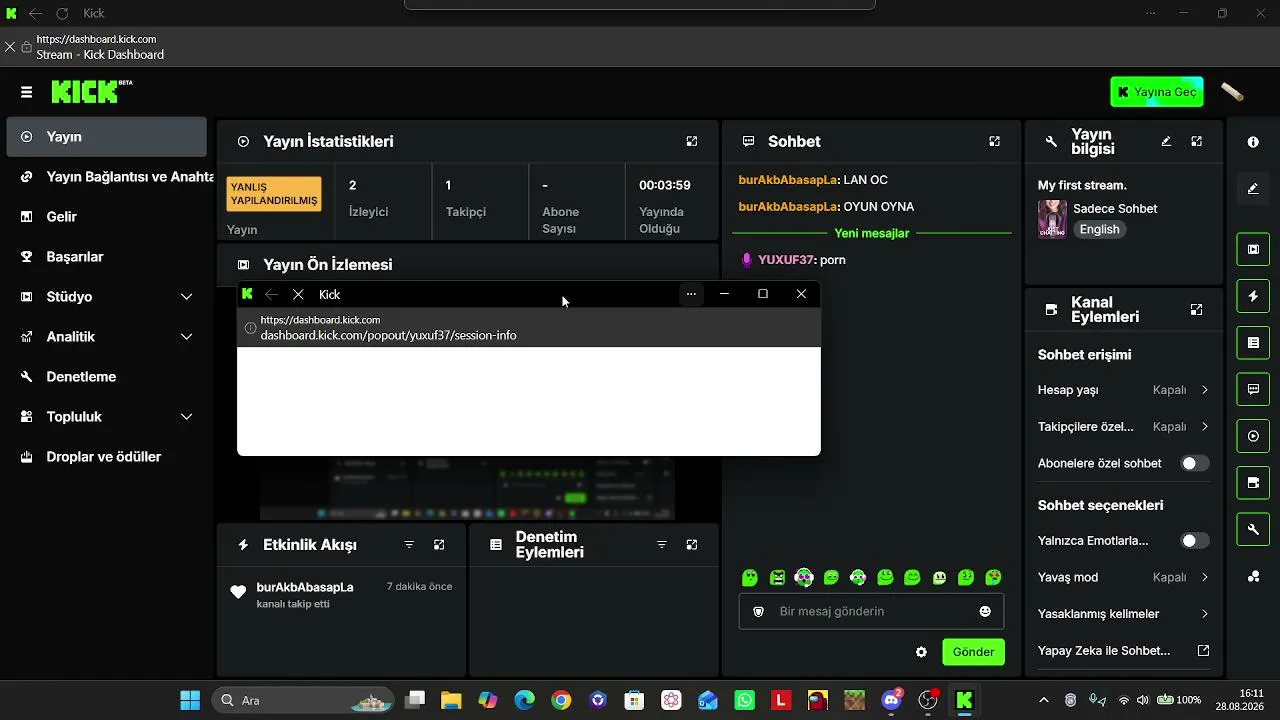View site info icon in the popout address bar
Viewport: 1280px width, 720px height.
click(x=250, y=328)
